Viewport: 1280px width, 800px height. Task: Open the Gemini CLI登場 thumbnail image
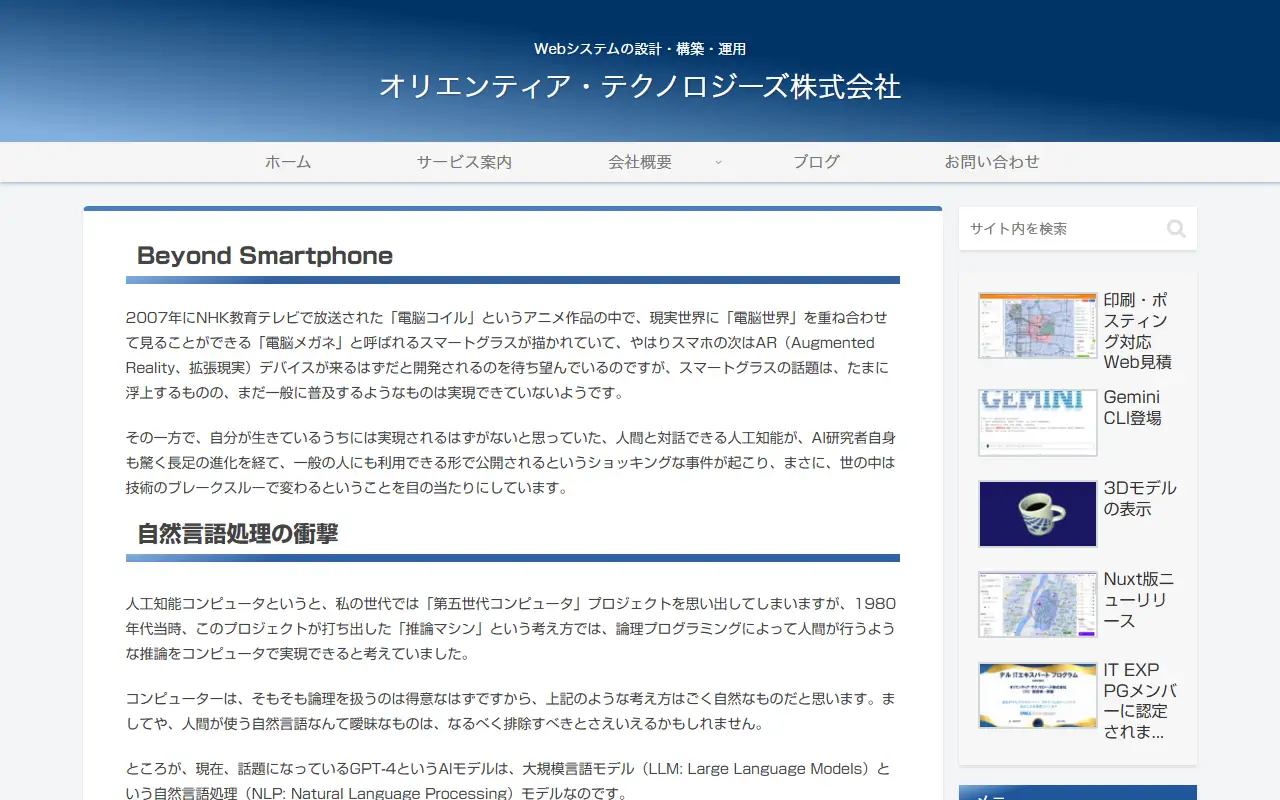click(x=1038, y=423)
